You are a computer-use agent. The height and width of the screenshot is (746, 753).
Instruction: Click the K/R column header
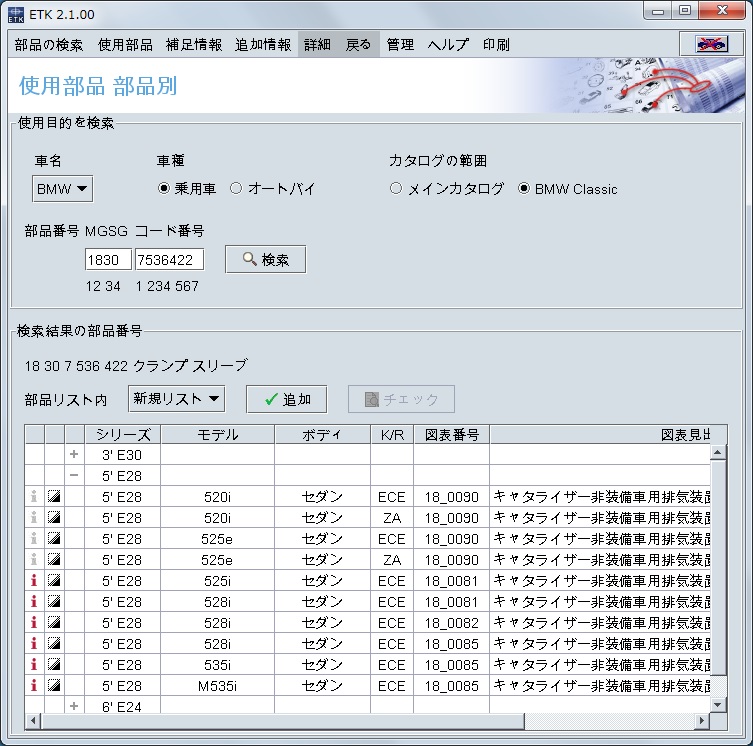392,435
